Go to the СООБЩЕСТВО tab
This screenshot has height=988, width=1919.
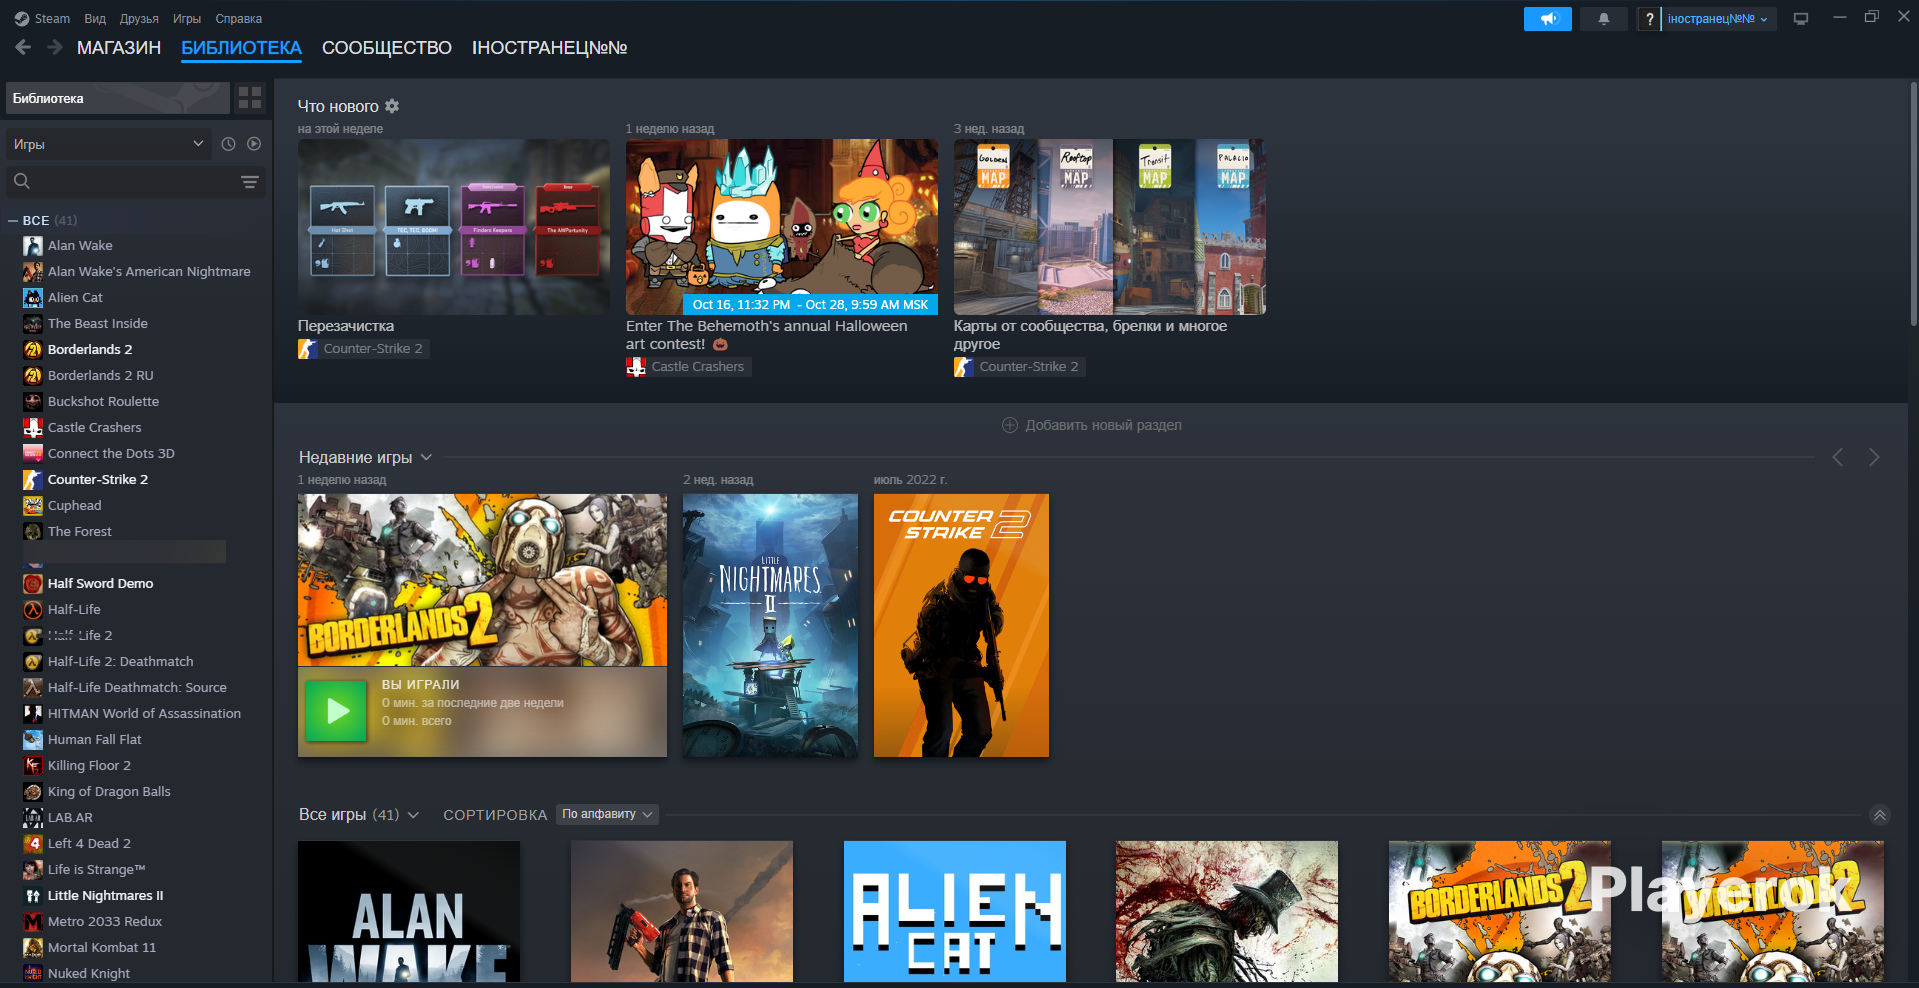click(x=387, y=48)
